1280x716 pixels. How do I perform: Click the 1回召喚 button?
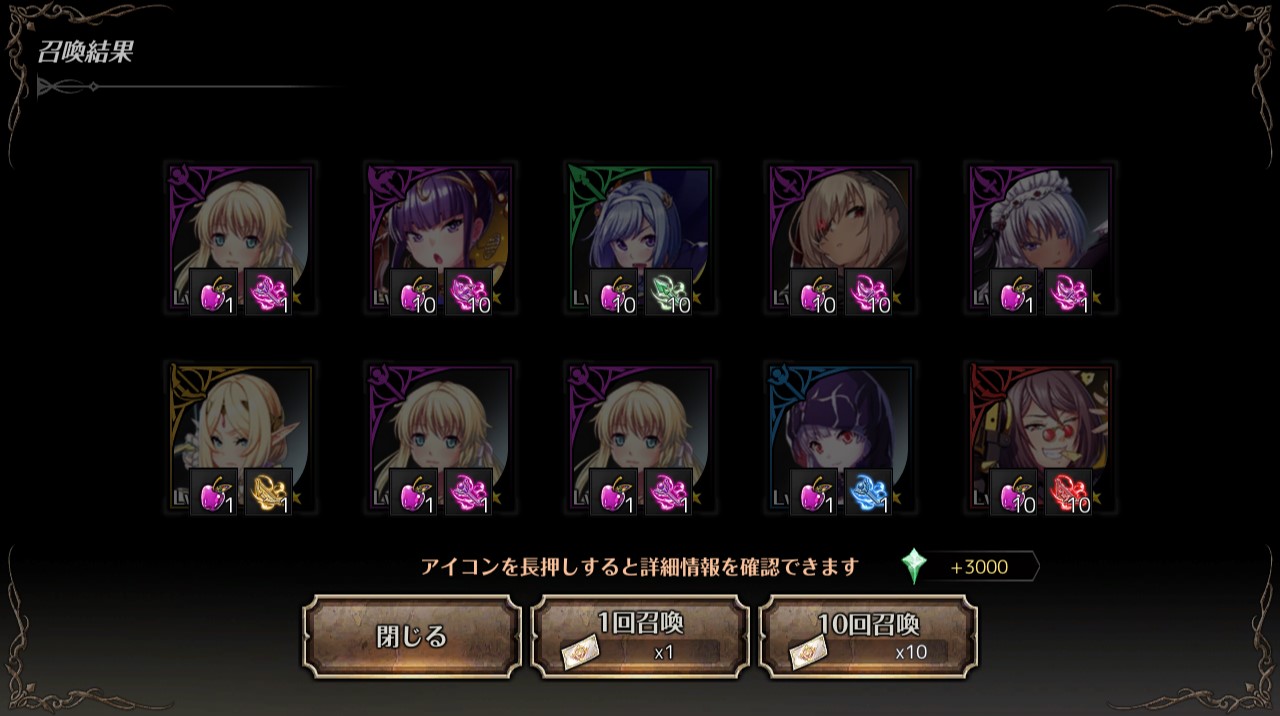(x=640, y=637)
